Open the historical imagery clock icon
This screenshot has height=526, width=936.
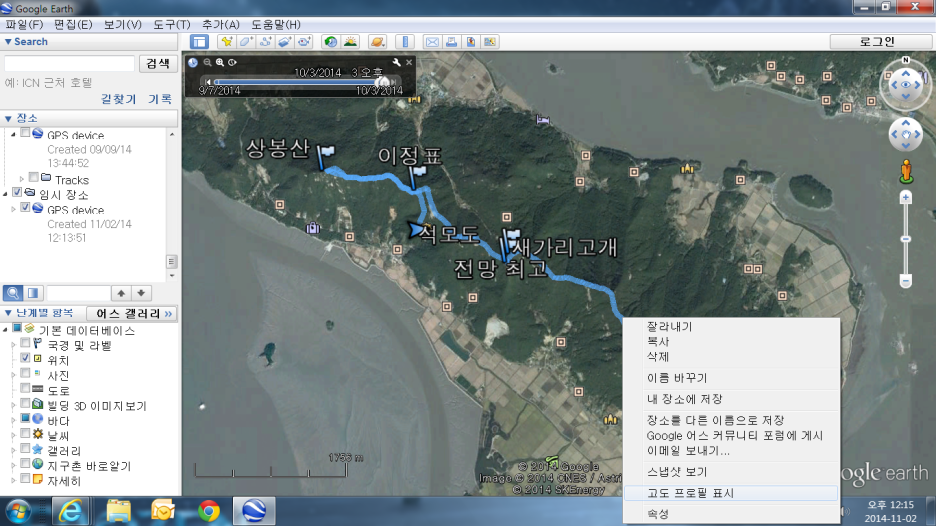point(330,42)
